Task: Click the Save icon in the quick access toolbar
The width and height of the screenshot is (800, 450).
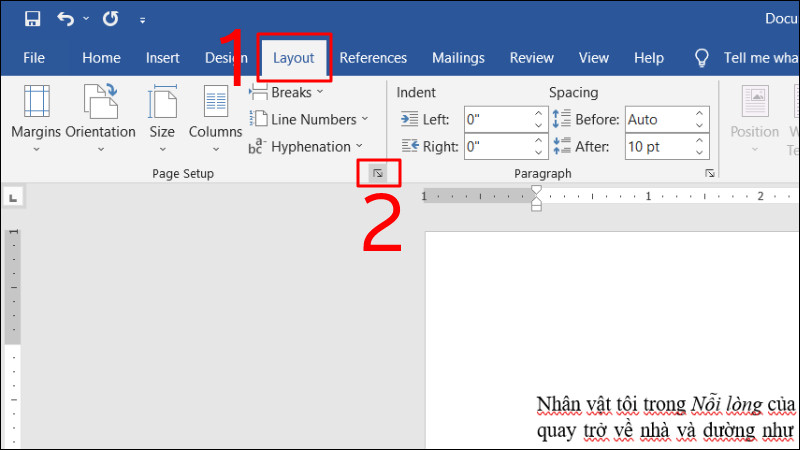Action: 32,19
